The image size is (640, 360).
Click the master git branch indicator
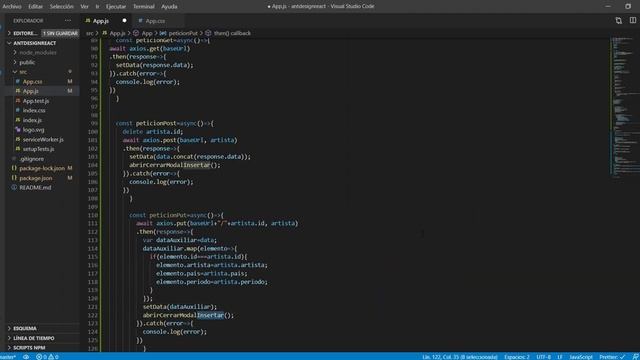tap(8, 357)
